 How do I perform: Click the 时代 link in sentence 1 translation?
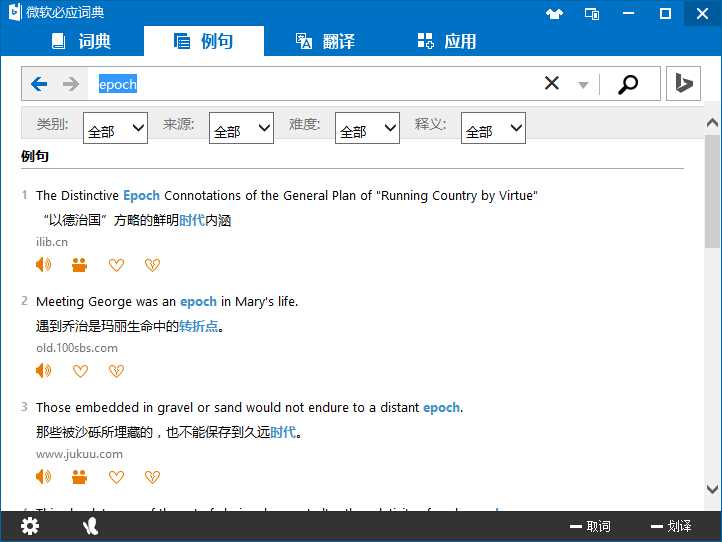click(192, 221)
